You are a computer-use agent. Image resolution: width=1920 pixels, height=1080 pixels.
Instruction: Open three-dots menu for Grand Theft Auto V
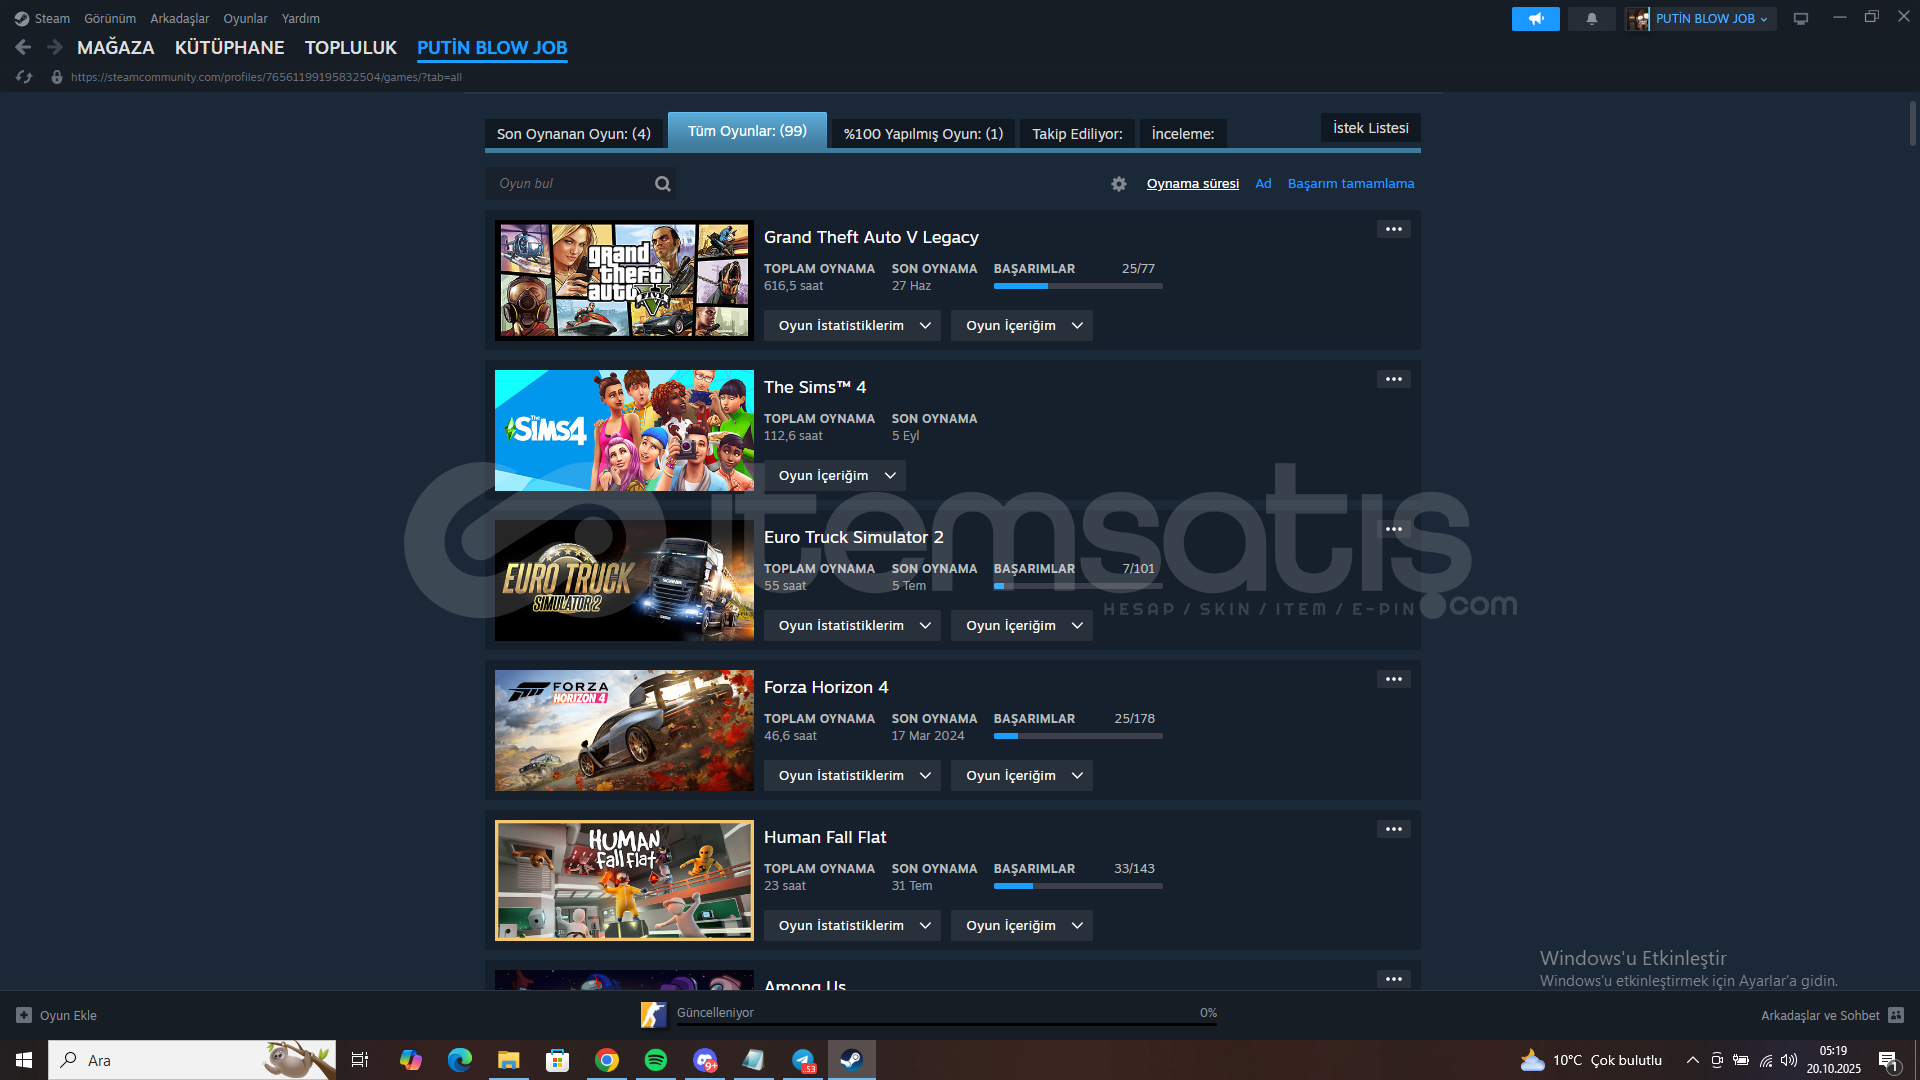coord(1393,230)
